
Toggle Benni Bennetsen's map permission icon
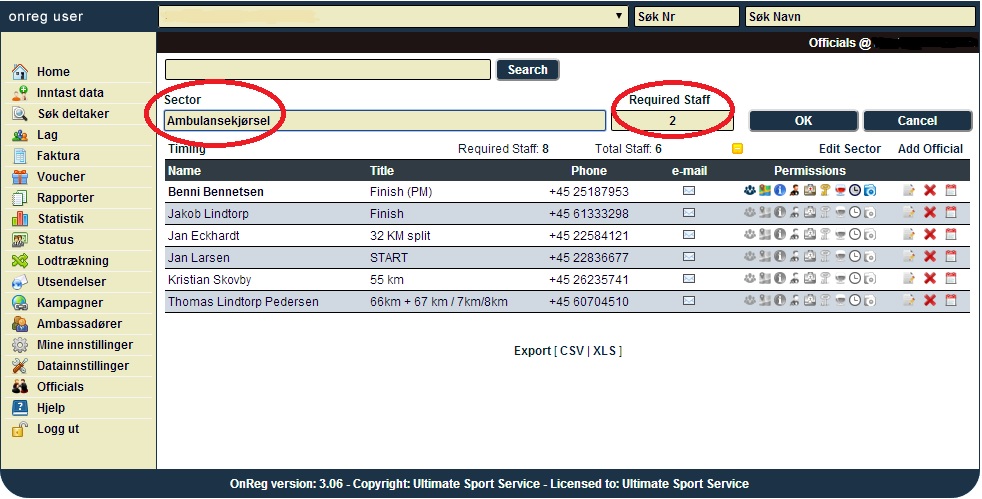tap(765, 190)
